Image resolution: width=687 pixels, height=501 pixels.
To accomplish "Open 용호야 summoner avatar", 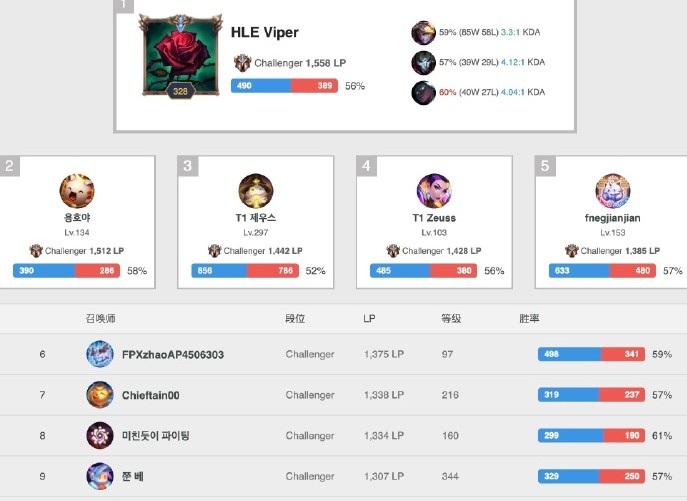I will pyautogui.click(x=77, y=191).
